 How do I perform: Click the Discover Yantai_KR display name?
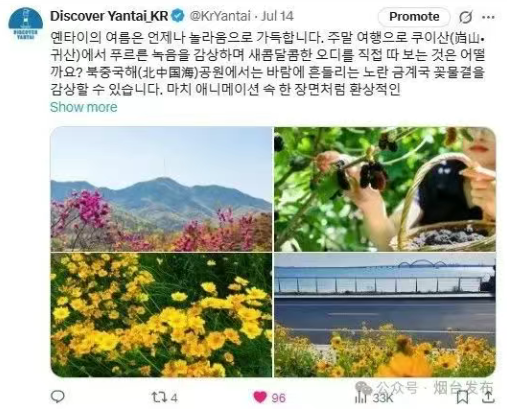109,16
